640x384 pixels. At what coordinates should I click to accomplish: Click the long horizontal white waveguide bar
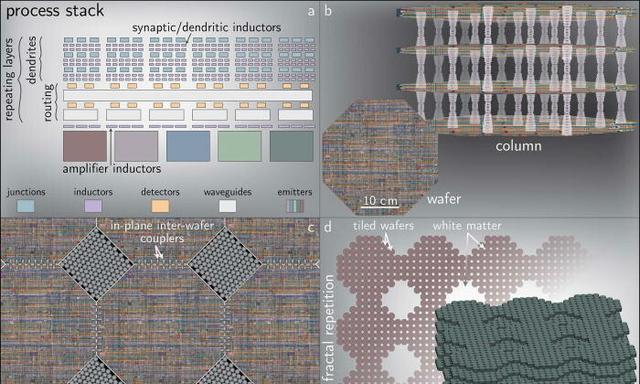pyautogui.click(x=188, y=95)
